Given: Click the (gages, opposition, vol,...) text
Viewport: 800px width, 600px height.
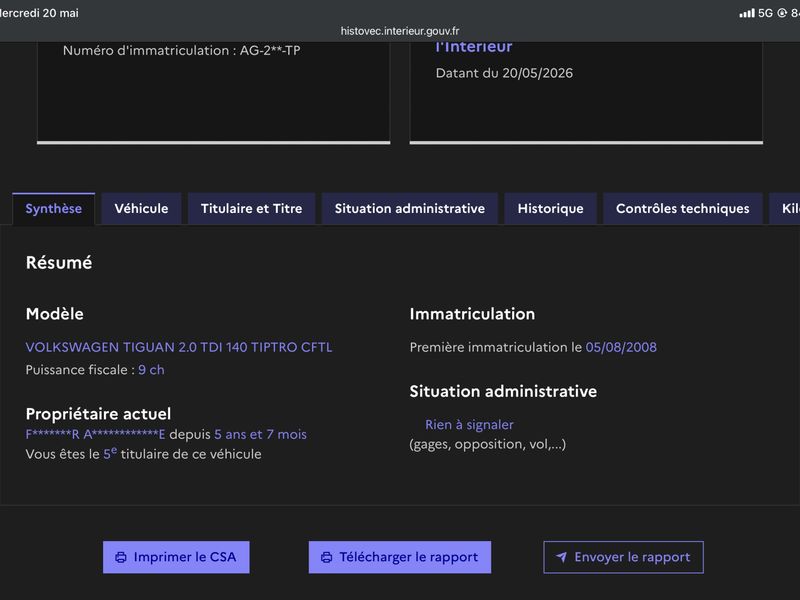Looking at the screenshot, I should pos(488,444).
